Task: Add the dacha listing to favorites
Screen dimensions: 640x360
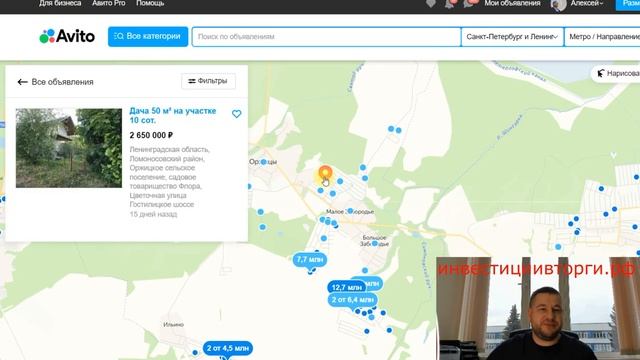Action: click(236, 114)
